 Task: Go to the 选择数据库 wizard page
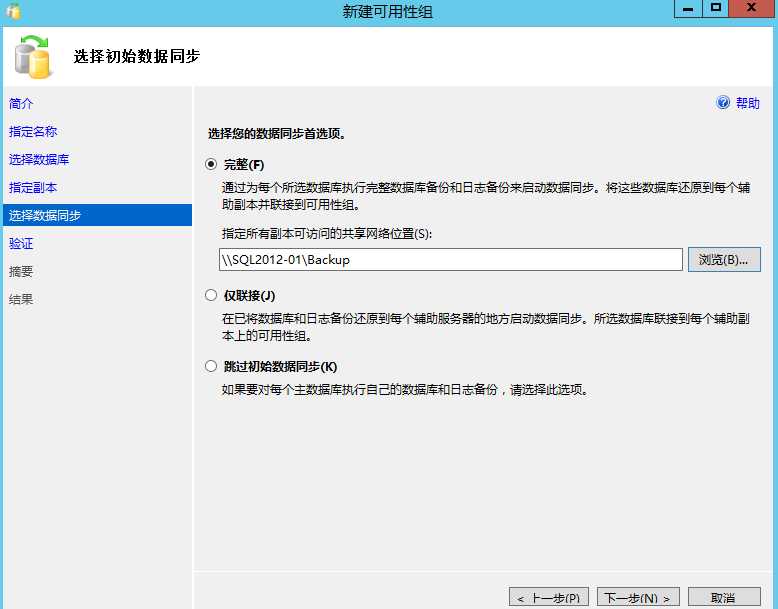pyautogui.click(x=39, y=159)
